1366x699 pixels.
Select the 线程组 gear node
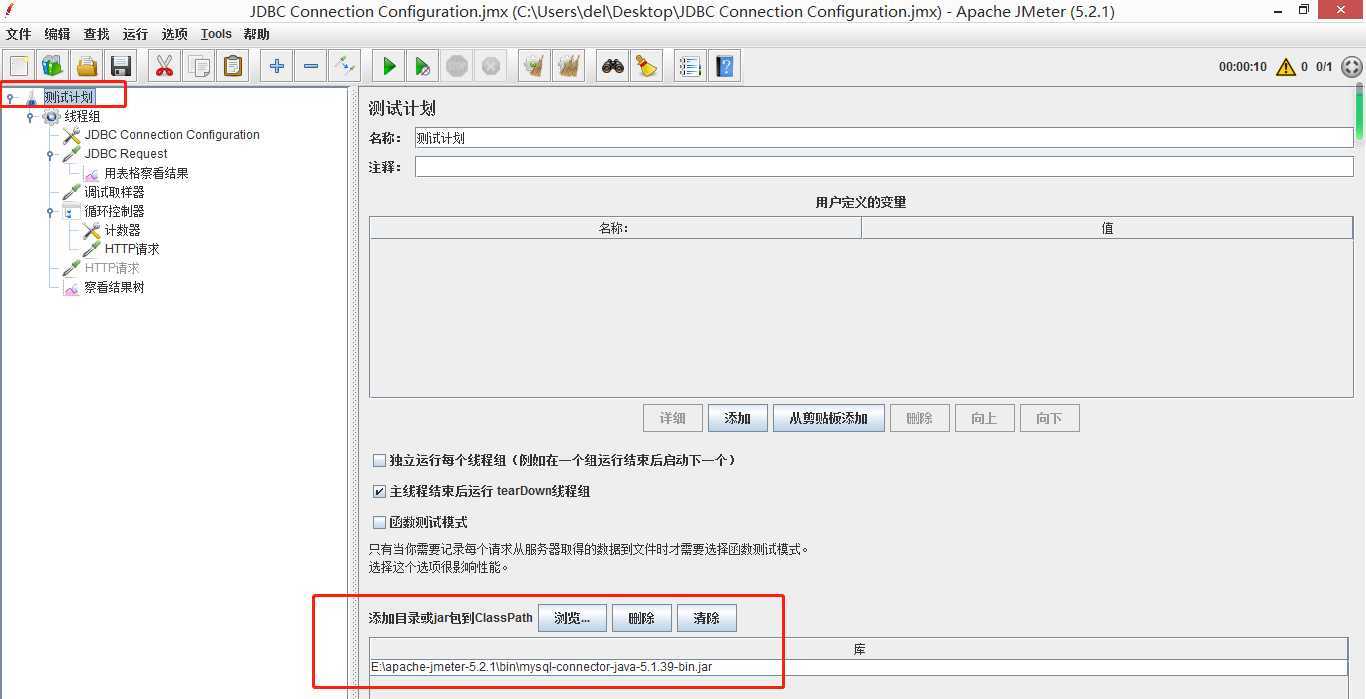pyautogui.click(x=71, y=116)
